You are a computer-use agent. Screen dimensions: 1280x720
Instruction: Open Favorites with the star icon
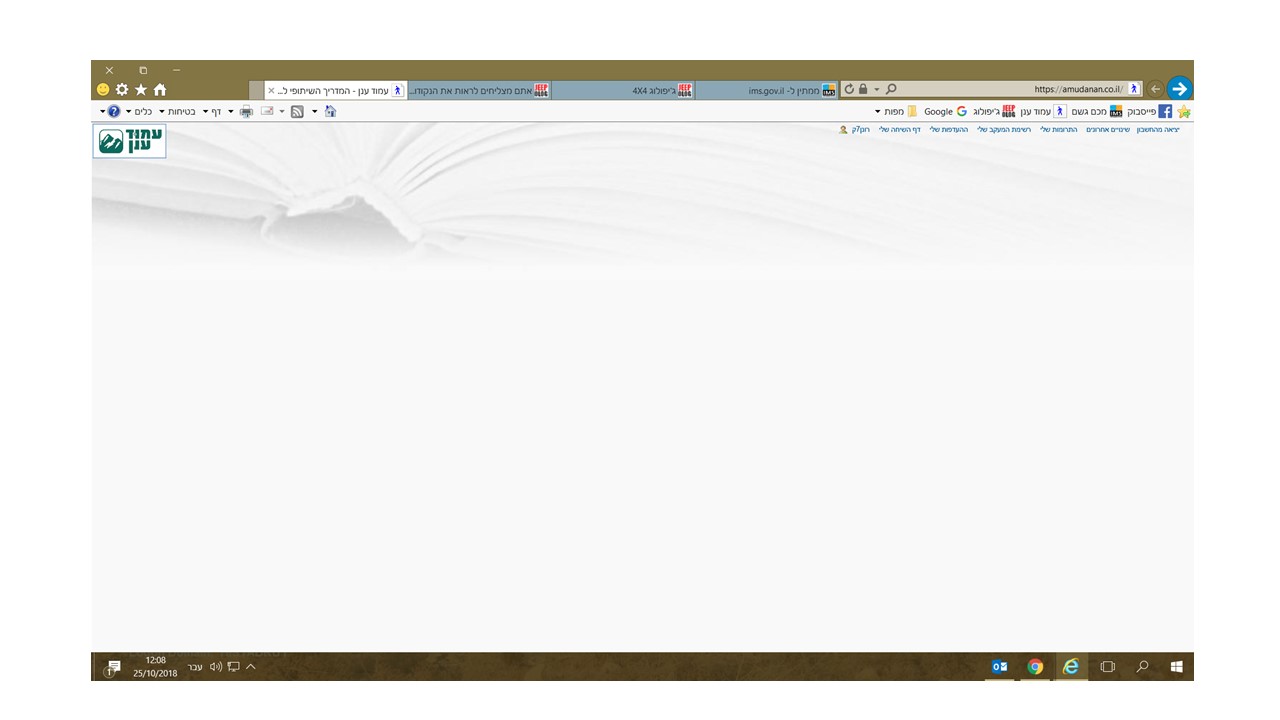pos(141,90)
